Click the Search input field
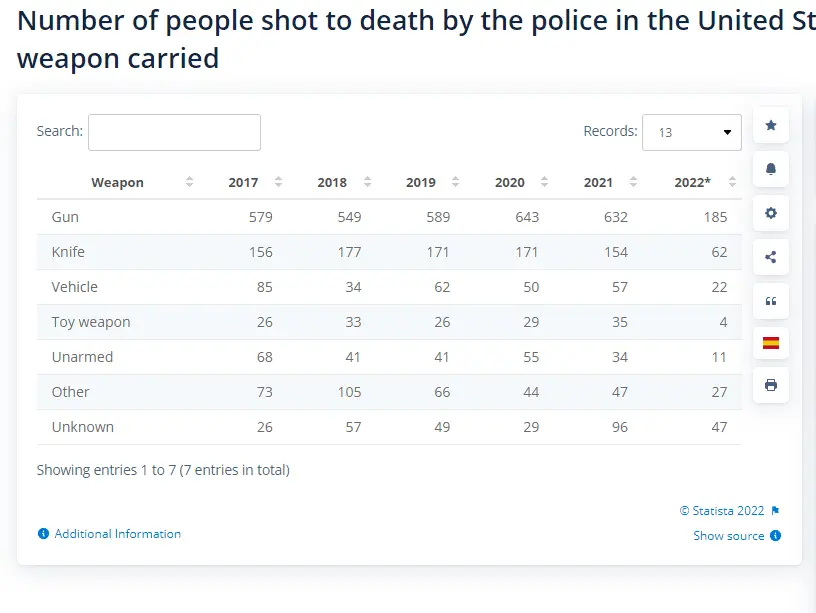 coord(174,132)
